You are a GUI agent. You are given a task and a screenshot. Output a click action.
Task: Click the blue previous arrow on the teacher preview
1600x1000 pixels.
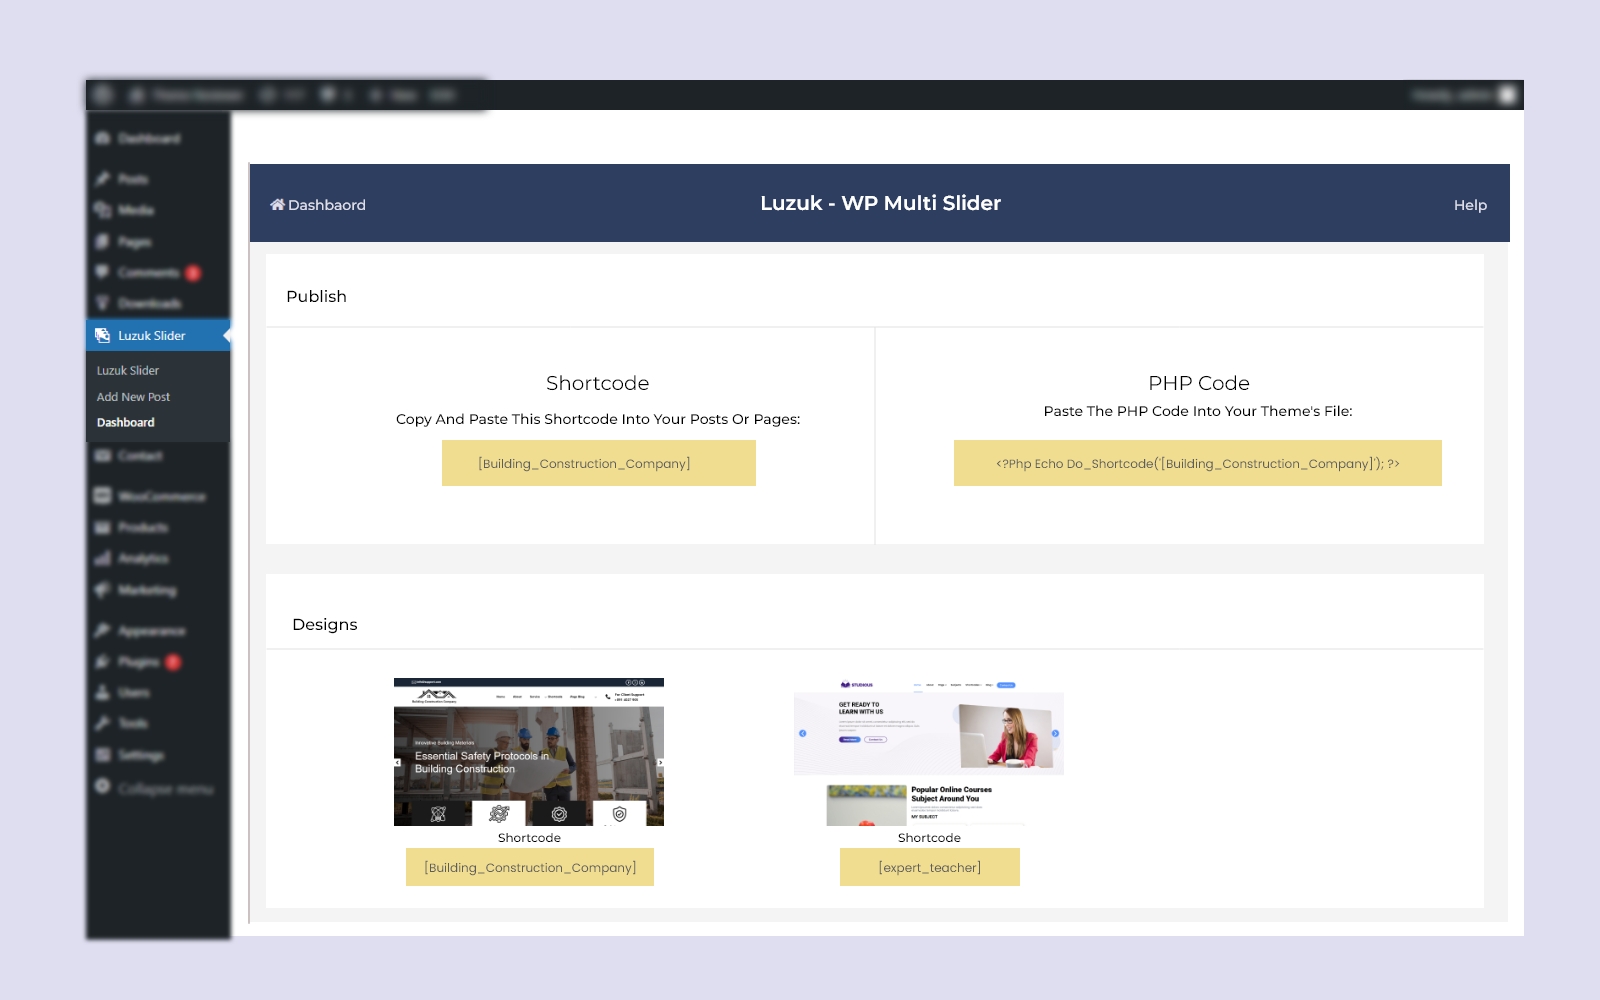(802, 733)
